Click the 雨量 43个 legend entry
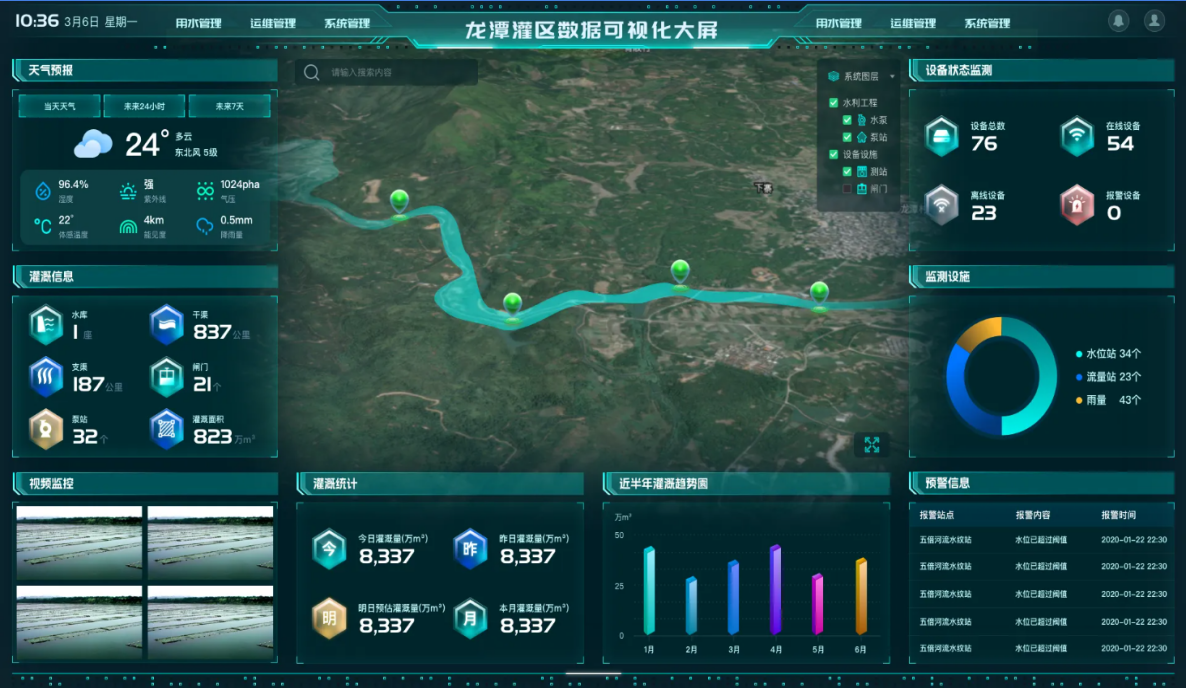 pos(1108,400)
